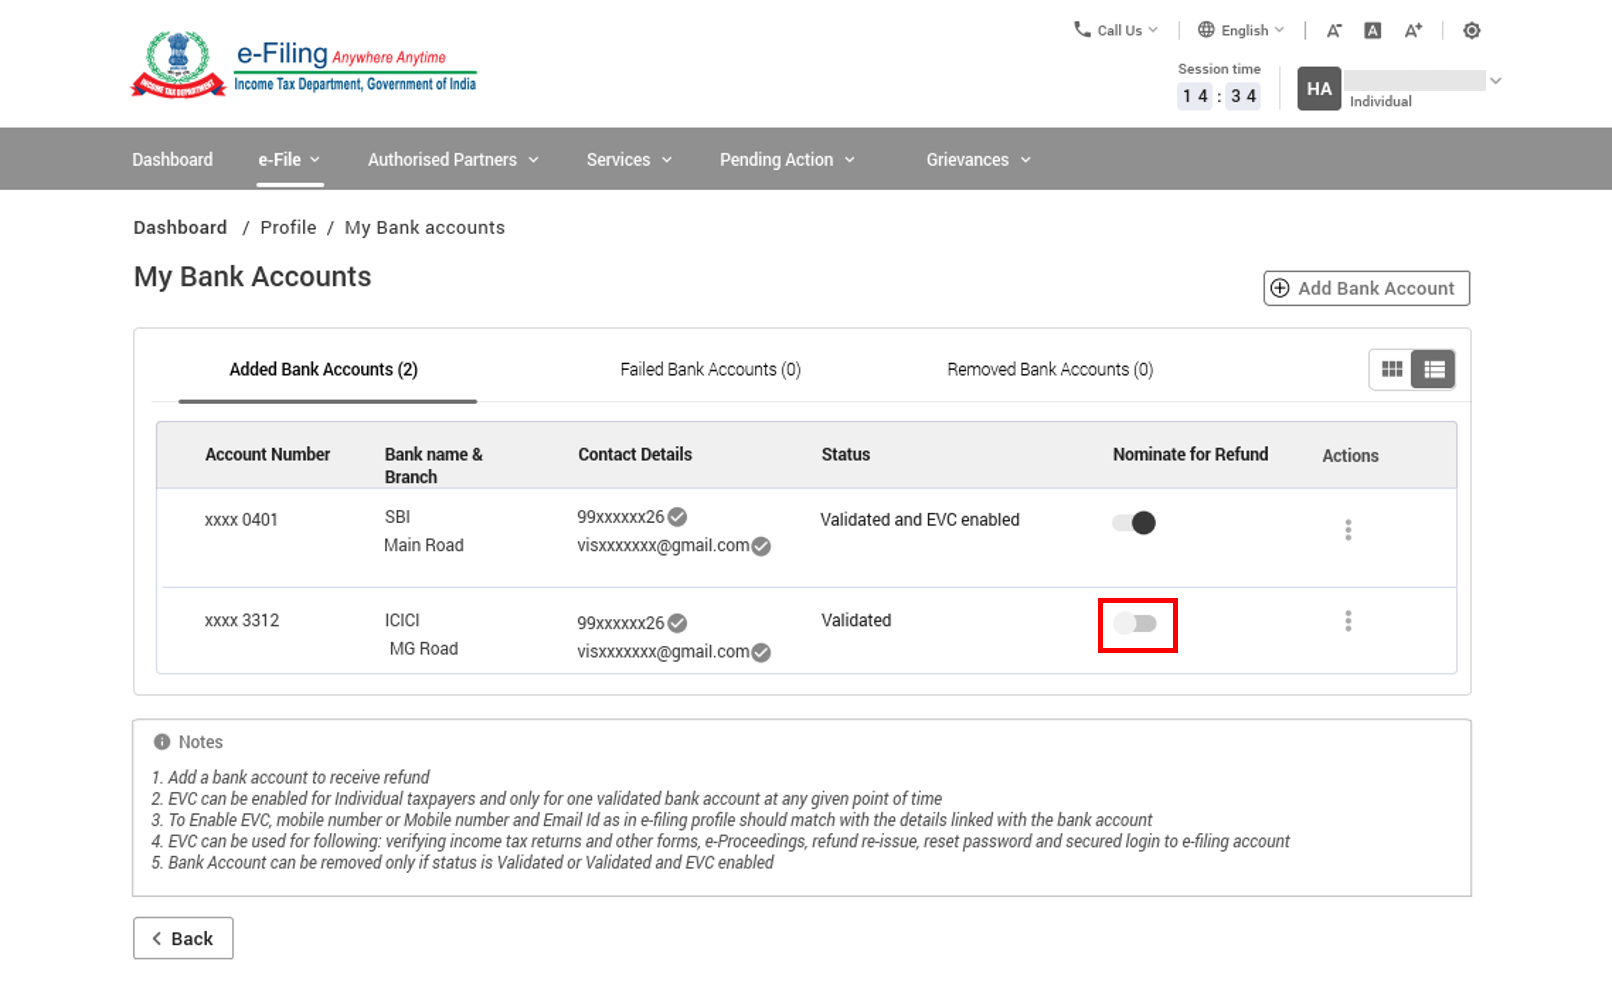Toggle high contrast mode icon
Viewport: 1612px width, 992px height.
click(x=1471, y=31)
